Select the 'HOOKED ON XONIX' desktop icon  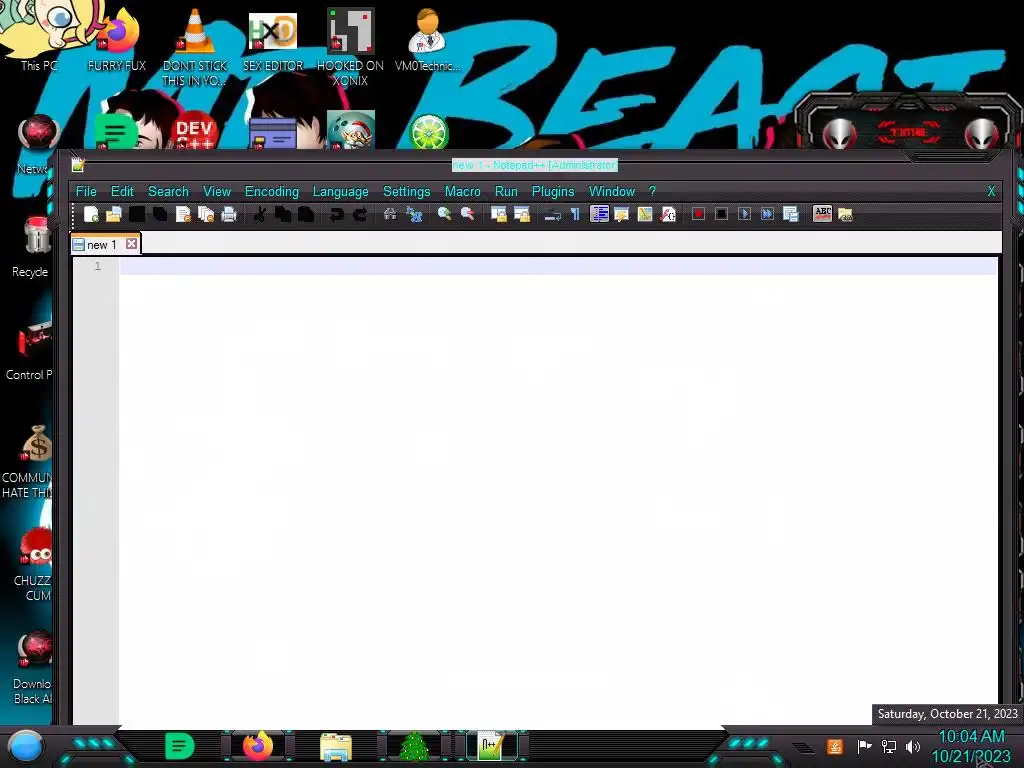click(x=350, y=47)
